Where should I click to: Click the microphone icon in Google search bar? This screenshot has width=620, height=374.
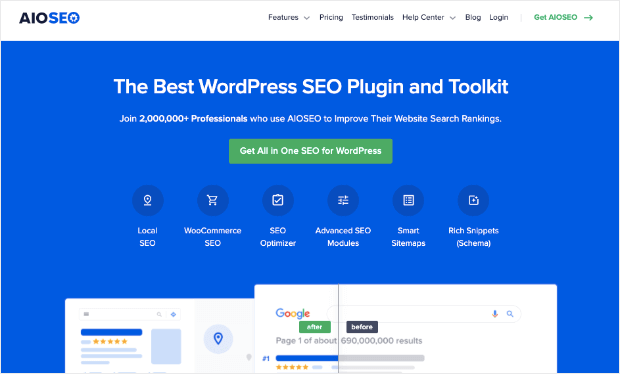click(x=495, y=314)
